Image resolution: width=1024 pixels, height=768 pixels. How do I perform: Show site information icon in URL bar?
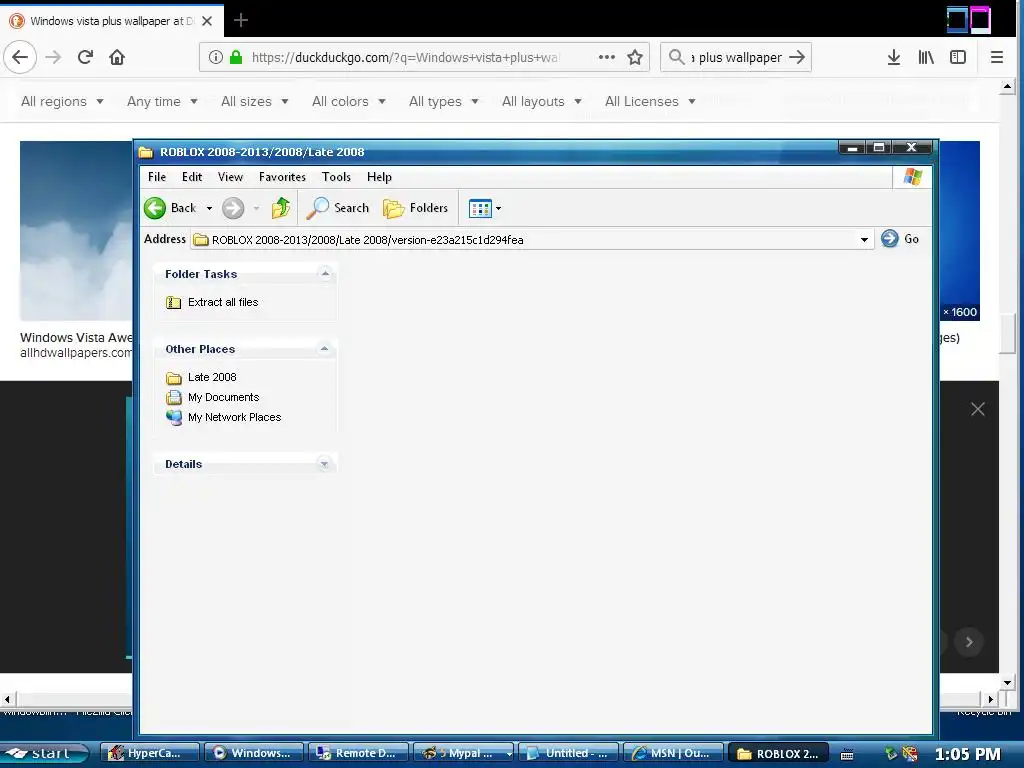pyautogui.click(x=216, y=57)
